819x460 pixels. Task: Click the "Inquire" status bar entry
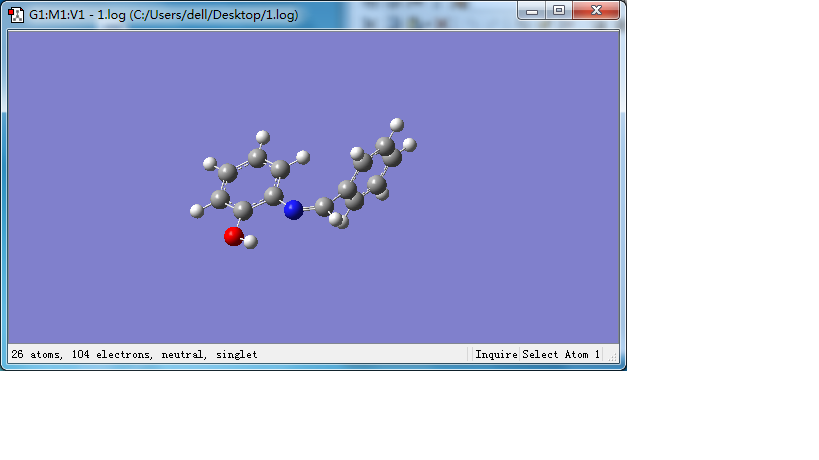pos(496,355)
